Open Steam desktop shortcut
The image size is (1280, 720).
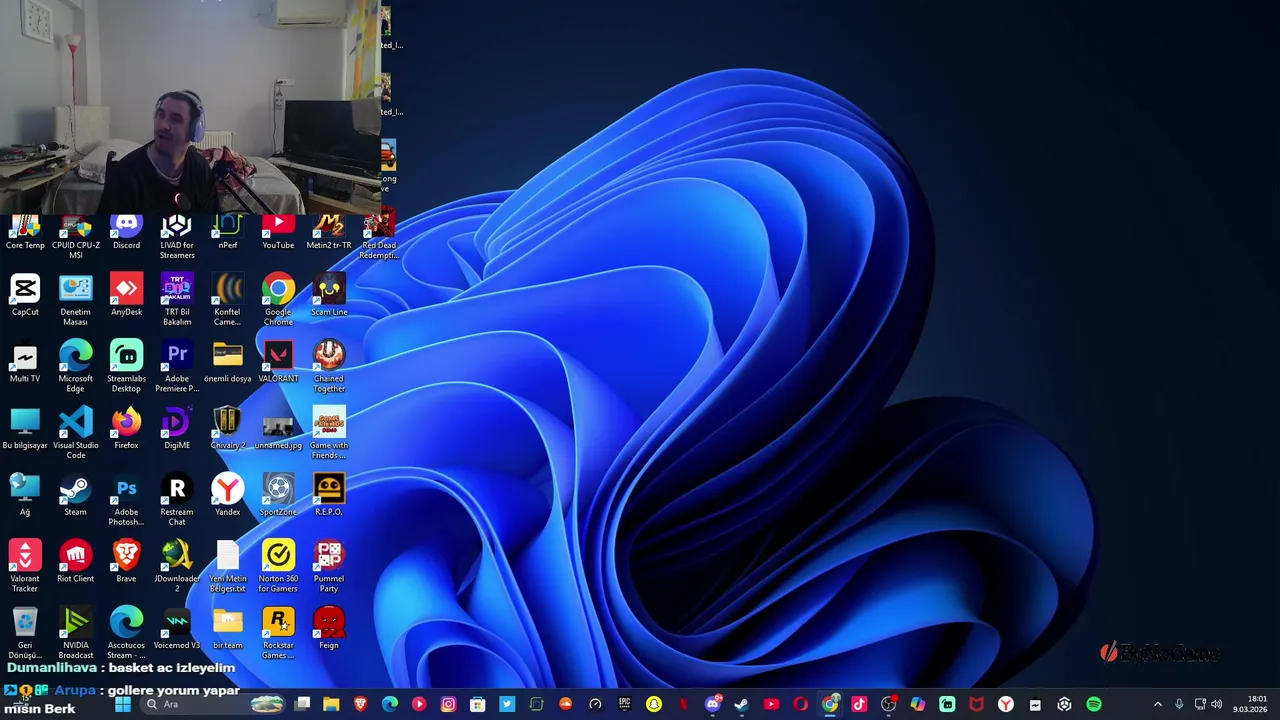tap(75, 496)
